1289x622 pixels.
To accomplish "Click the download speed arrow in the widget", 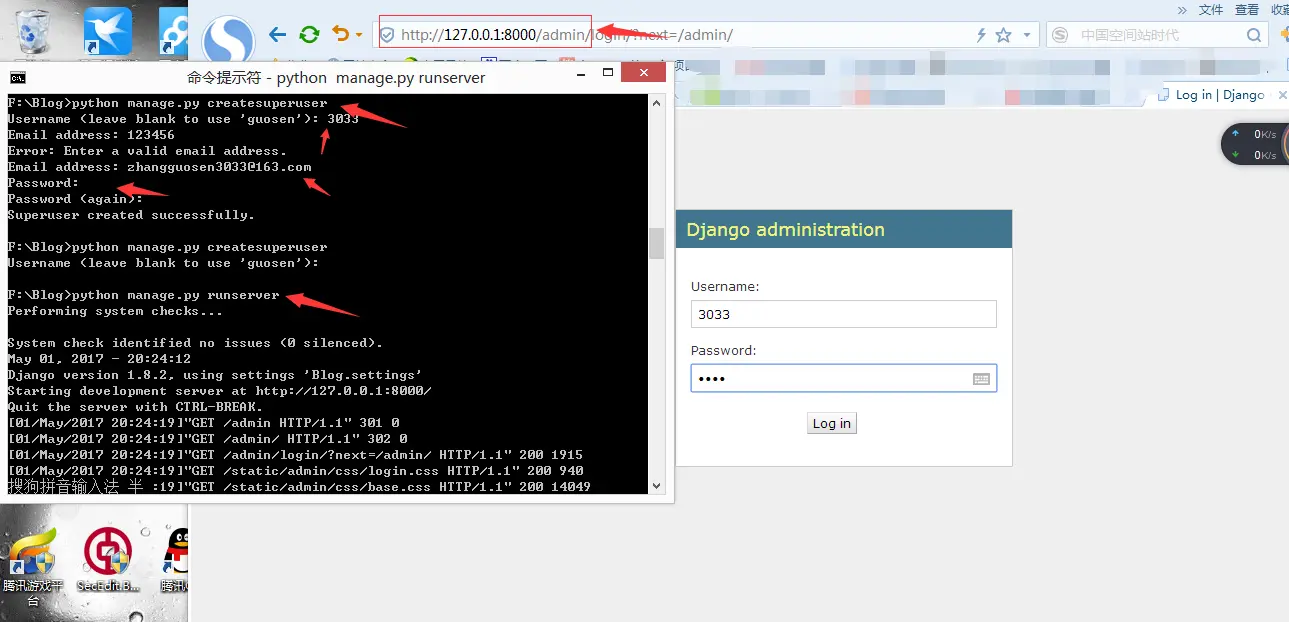I will [1235, 155].
